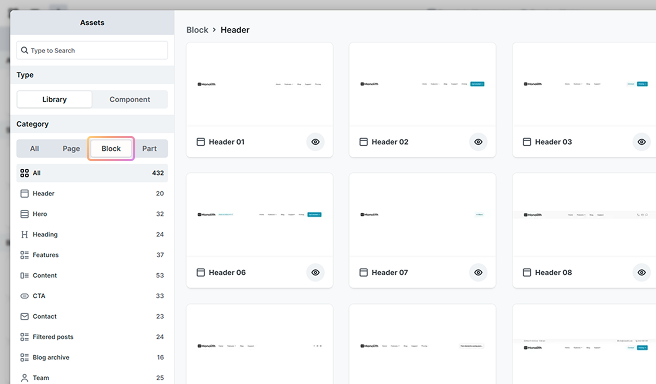
Task: Click the block icon next to Header 03
Action: (527, 142)
